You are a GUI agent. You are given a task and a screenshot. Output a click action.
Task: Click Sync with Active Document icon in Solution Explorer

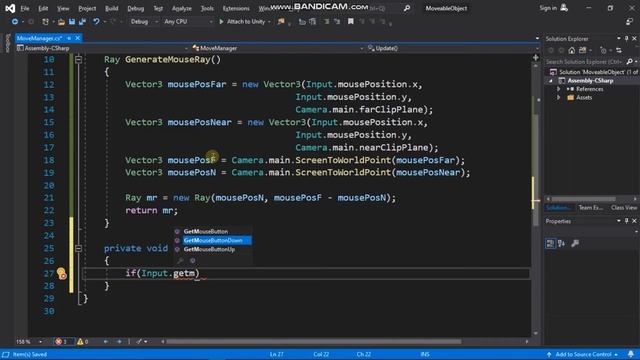click(x=619, y=50)
